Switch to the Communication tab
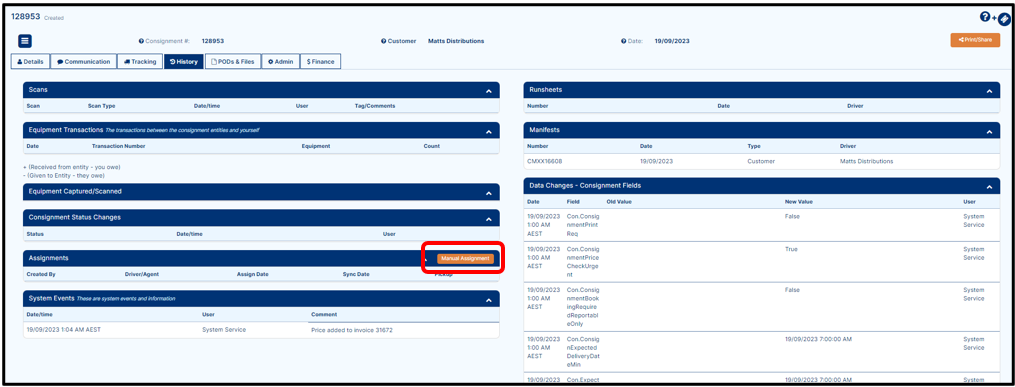This screenshot has width=1015, height=387. (84, 61)
